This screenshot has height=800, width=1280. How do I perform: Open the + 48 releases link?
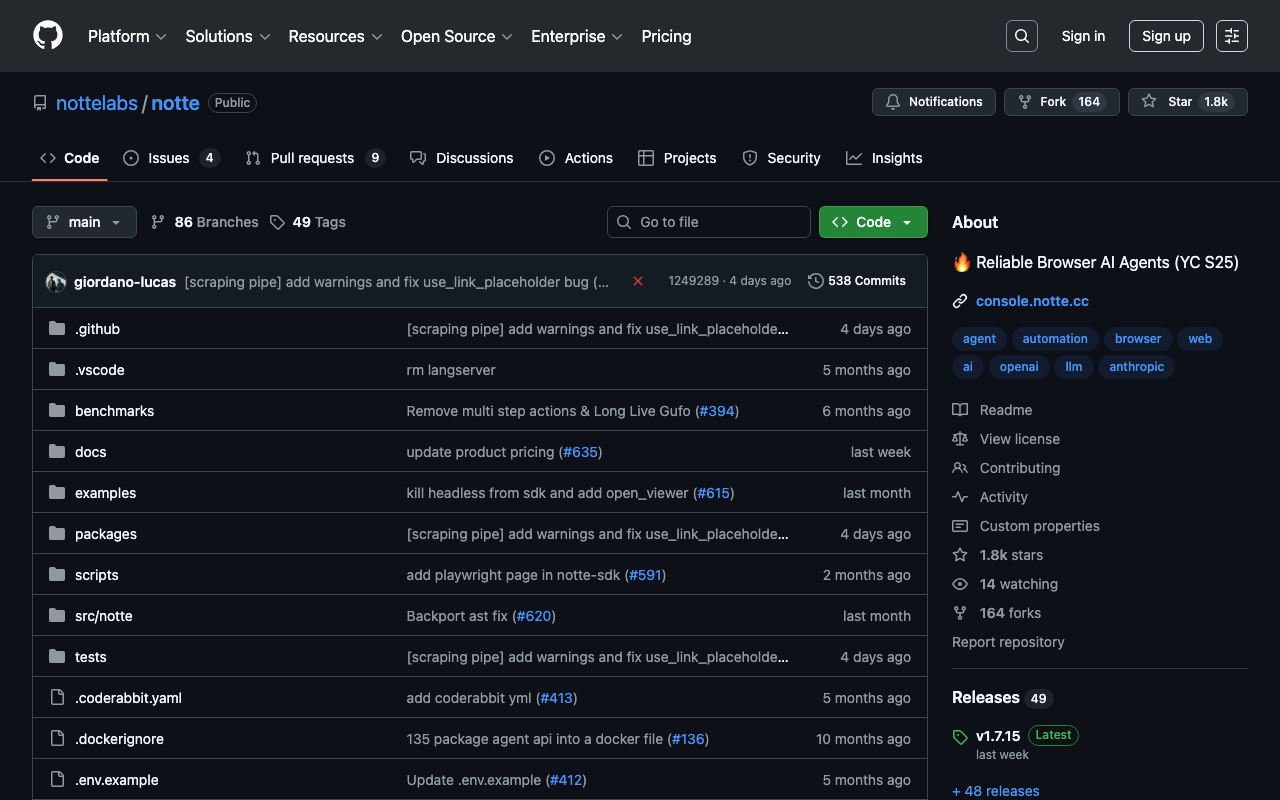click(995, 791)
